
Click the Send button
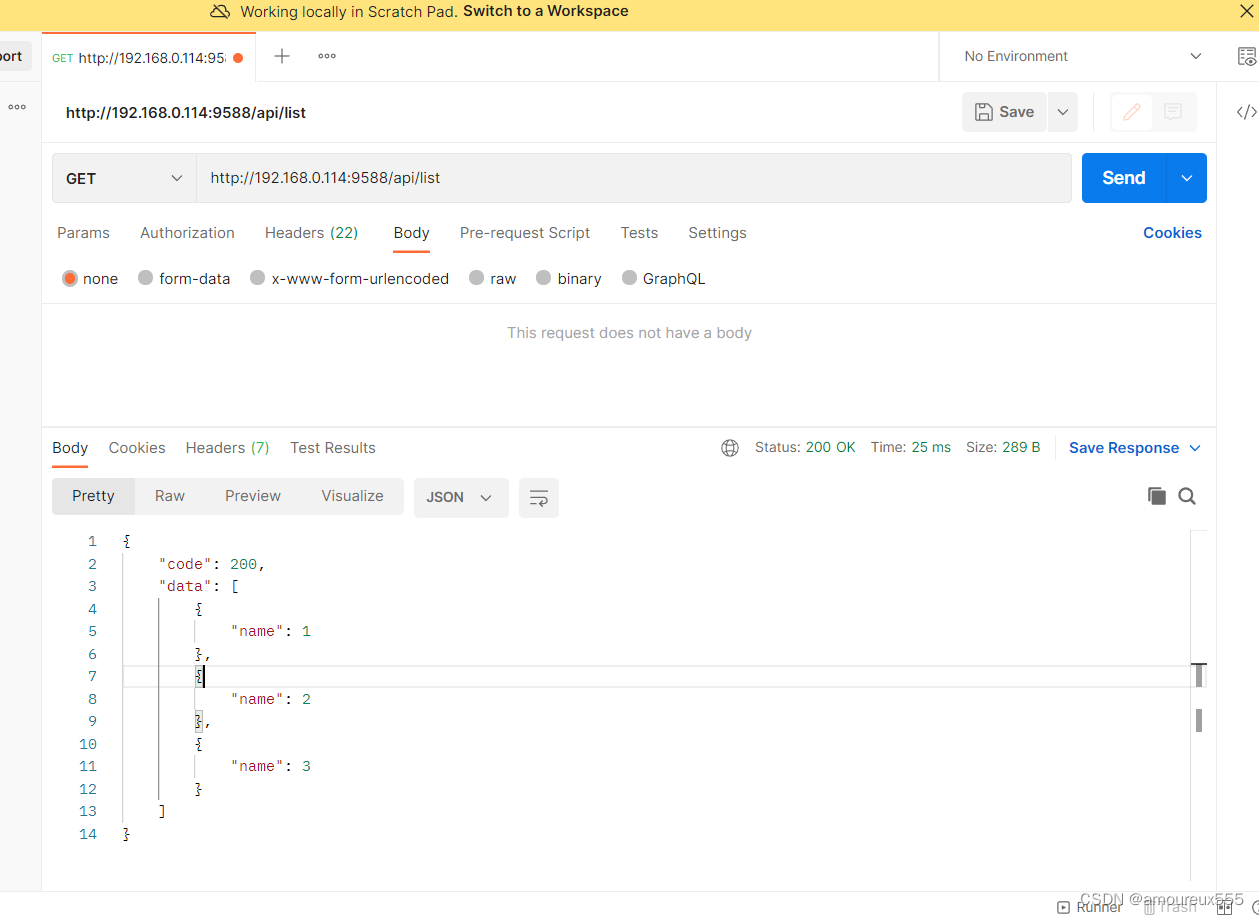pyautogui.click(x=1122, y=178)
